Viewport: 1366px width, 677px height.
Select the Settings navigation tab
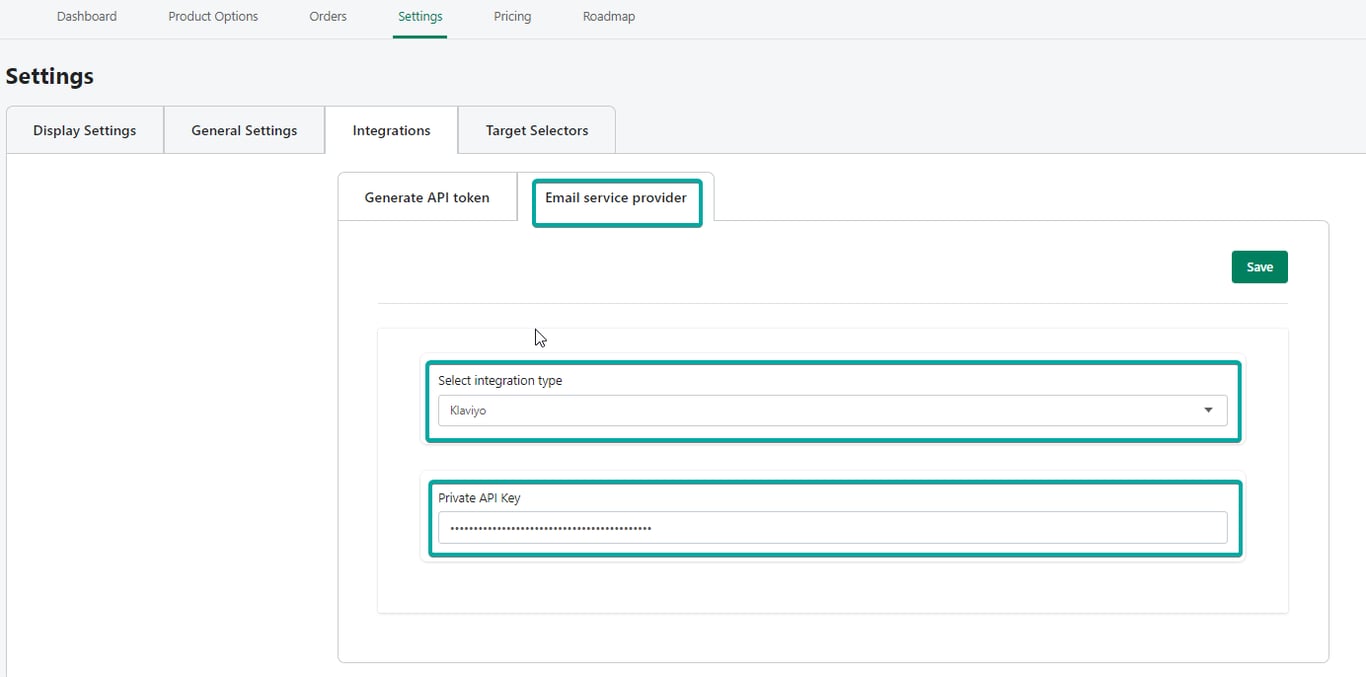tap(420, 17)
